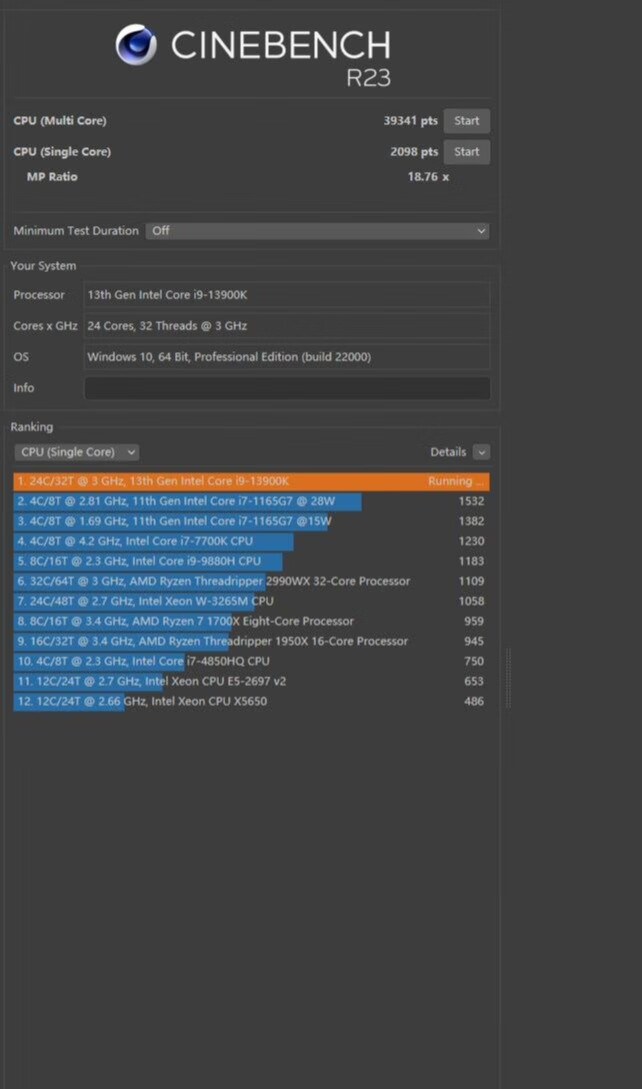Select ranking row Intel Xeon X5650
The height and width of the screenshot is (1089, 642).
(252, 701)
